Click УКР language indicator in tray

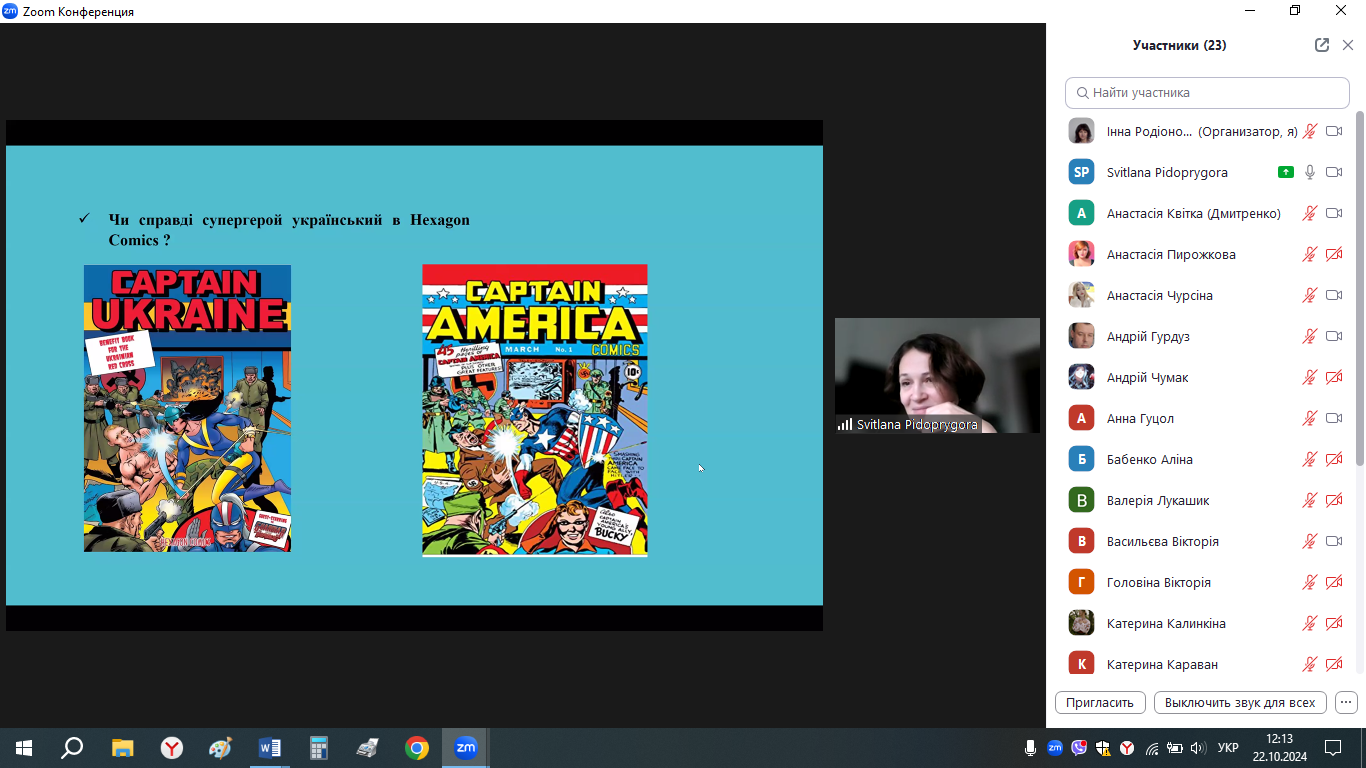pos(1228,748)
